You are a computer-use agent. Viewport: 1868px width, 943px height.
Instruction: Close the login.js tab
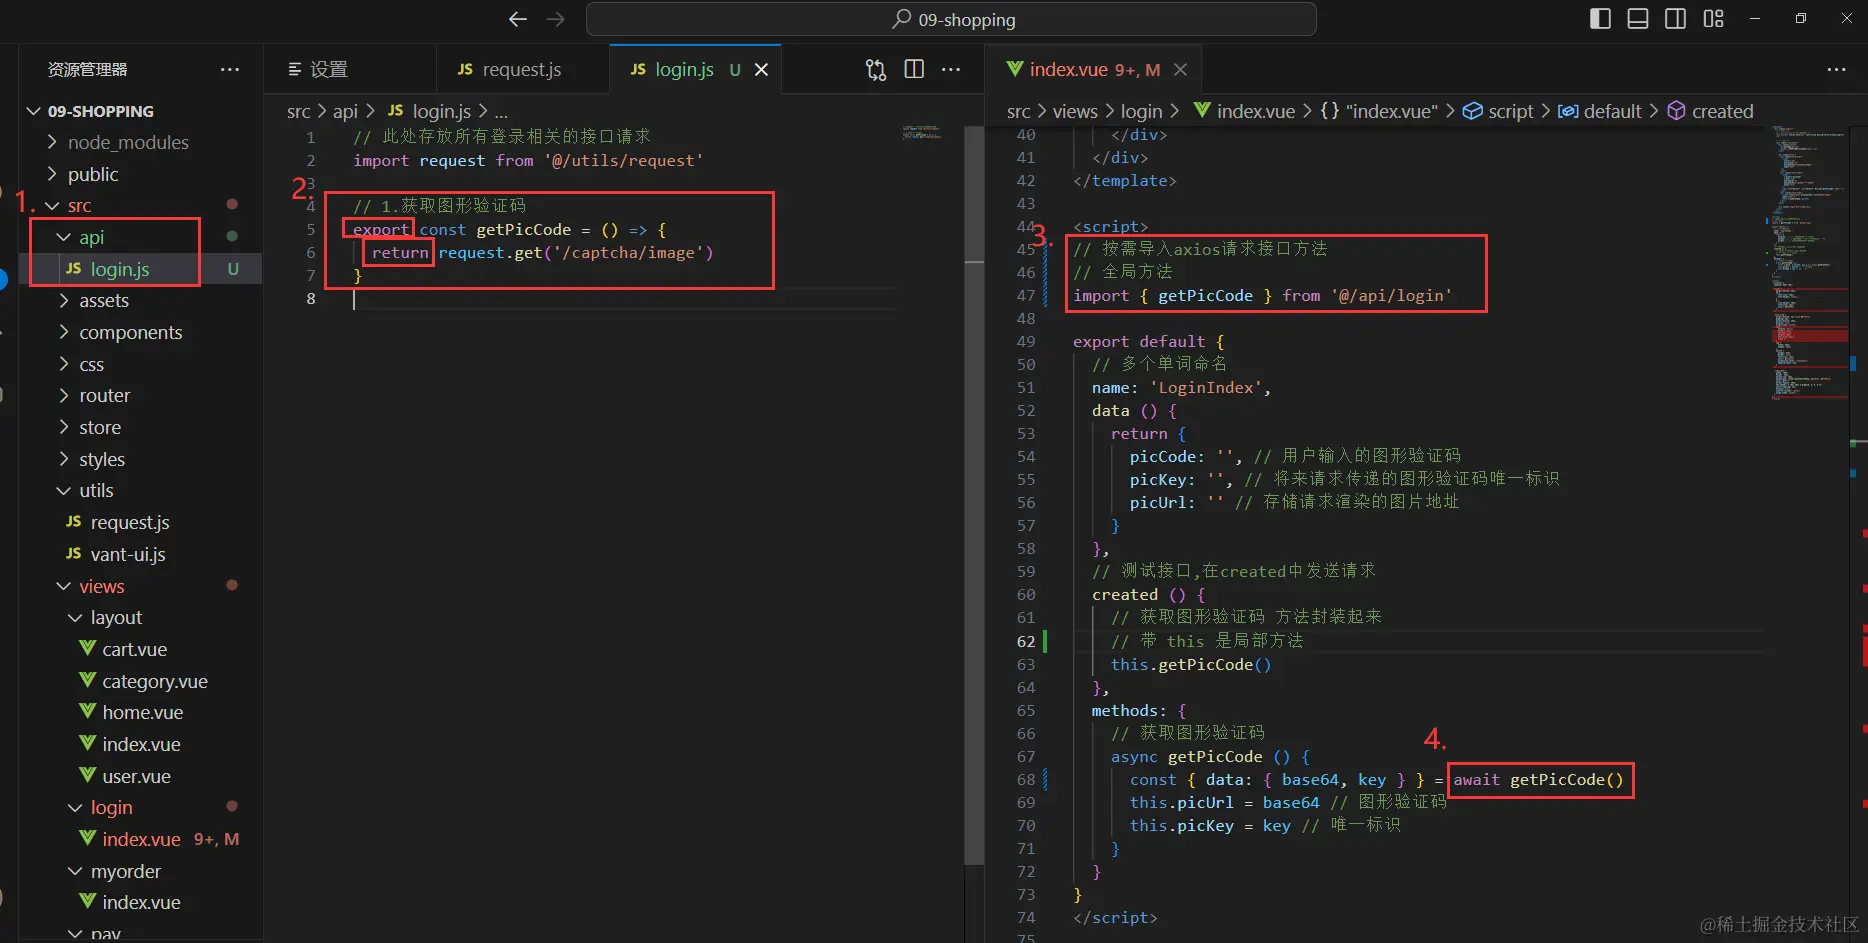[761, 69]
